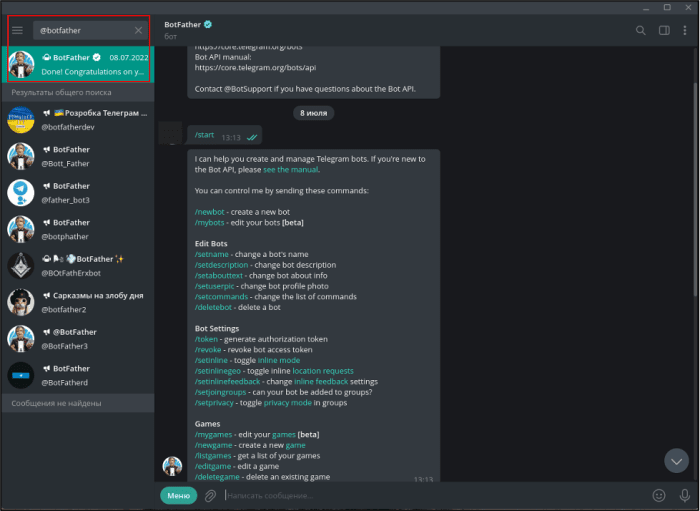This screenshot has height=511, width=700.
Task: Click the /deletebot command
Action: pos(213,307)
